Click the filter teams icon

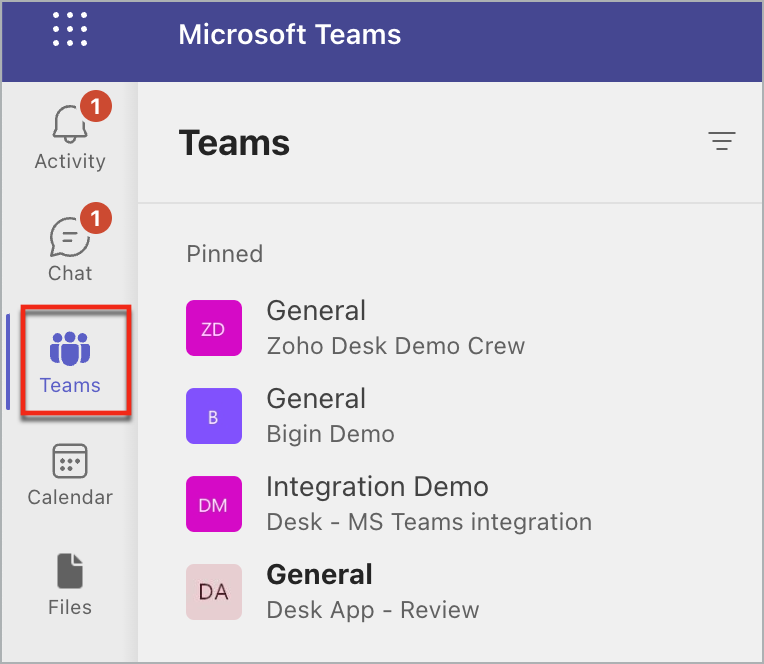pyautogui.click(x=721, y=142)
